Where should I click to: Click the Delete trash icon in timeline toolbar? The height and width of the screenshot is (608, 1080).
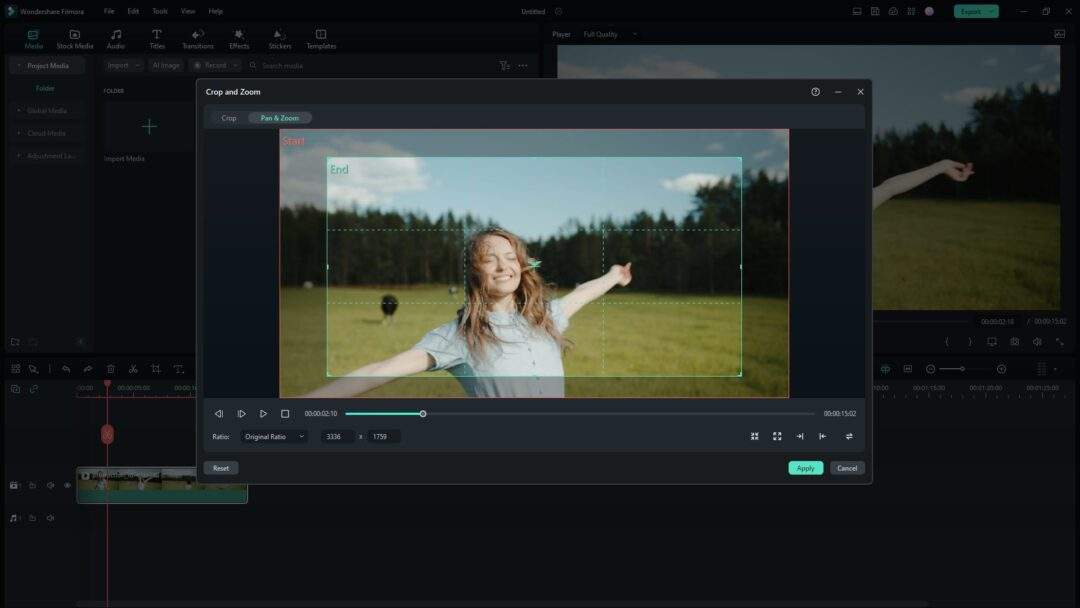click(113, 368)
